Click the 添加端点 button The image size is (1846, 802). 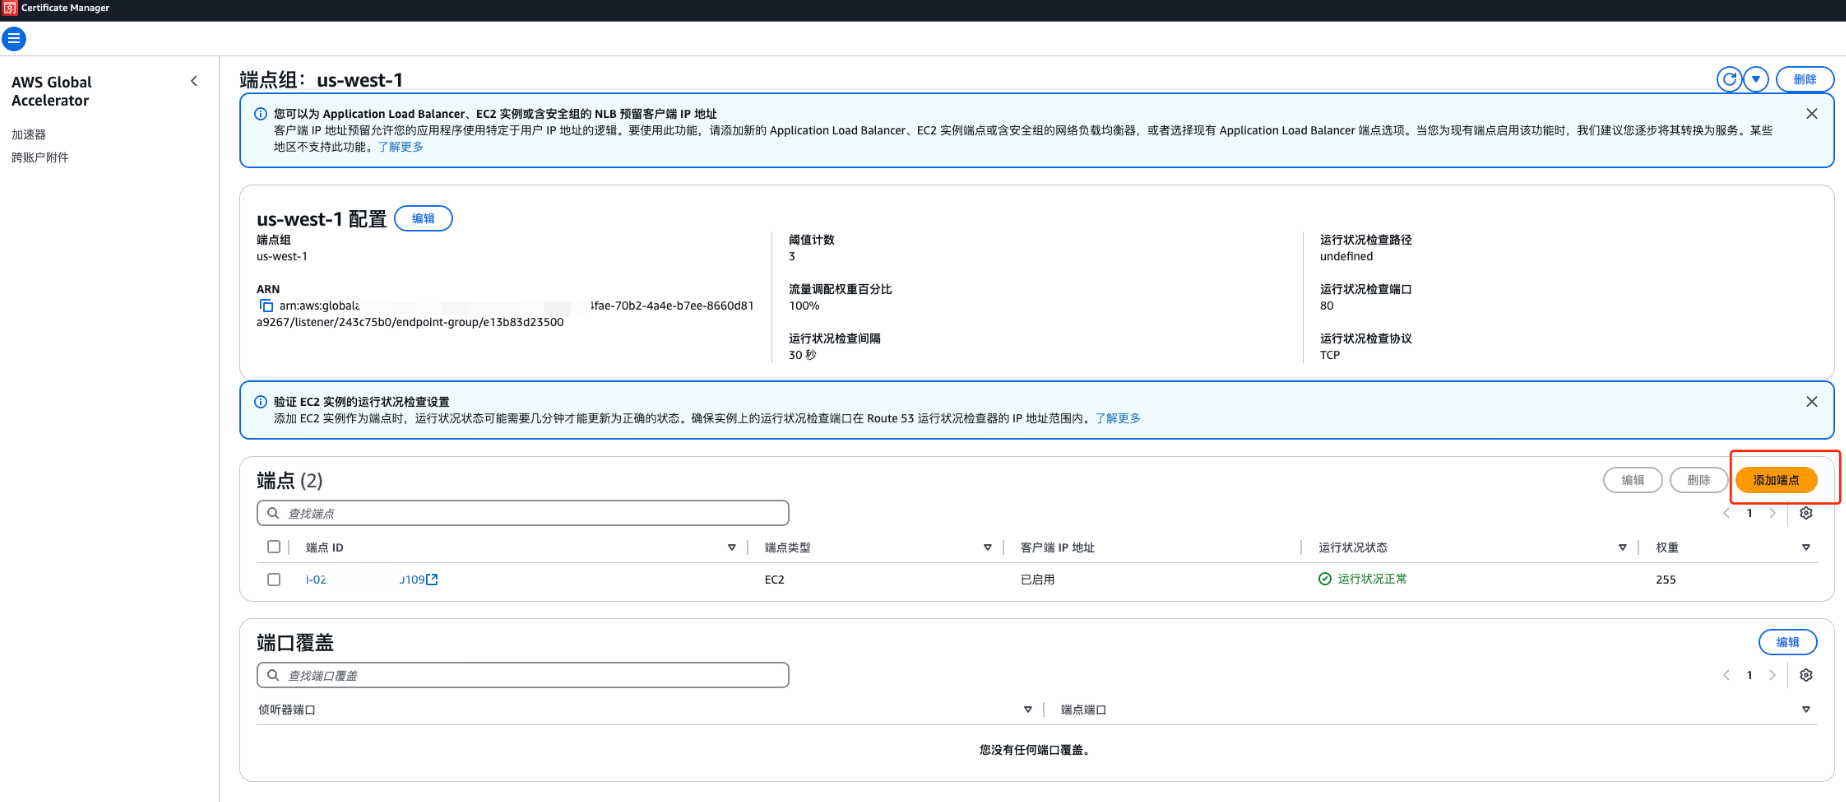pos(1776,480)
